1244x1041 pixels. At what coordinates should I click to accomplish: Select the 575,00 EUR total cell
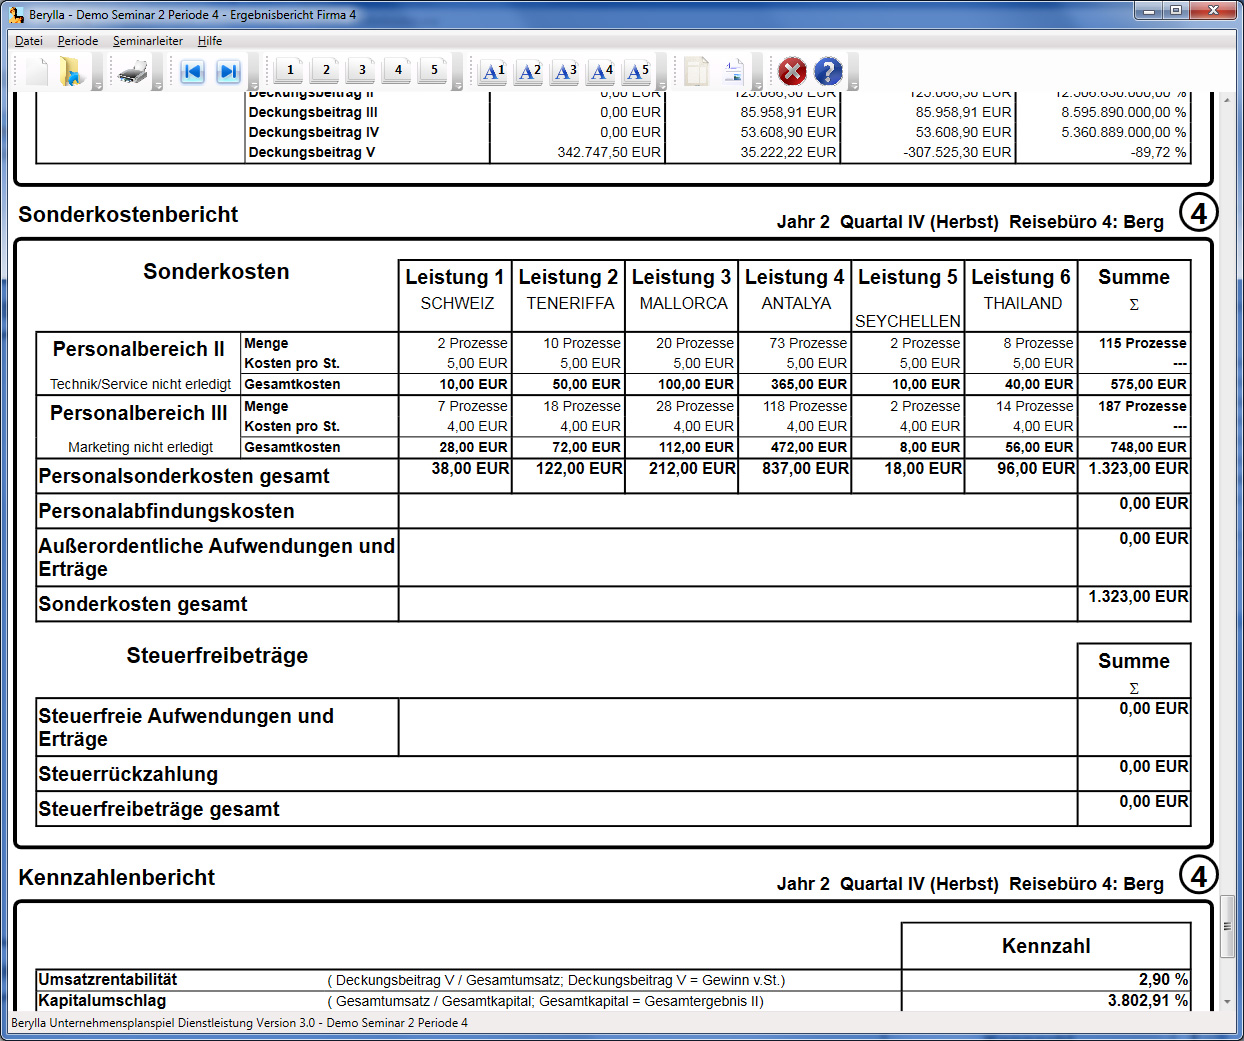coord(1148,384)
